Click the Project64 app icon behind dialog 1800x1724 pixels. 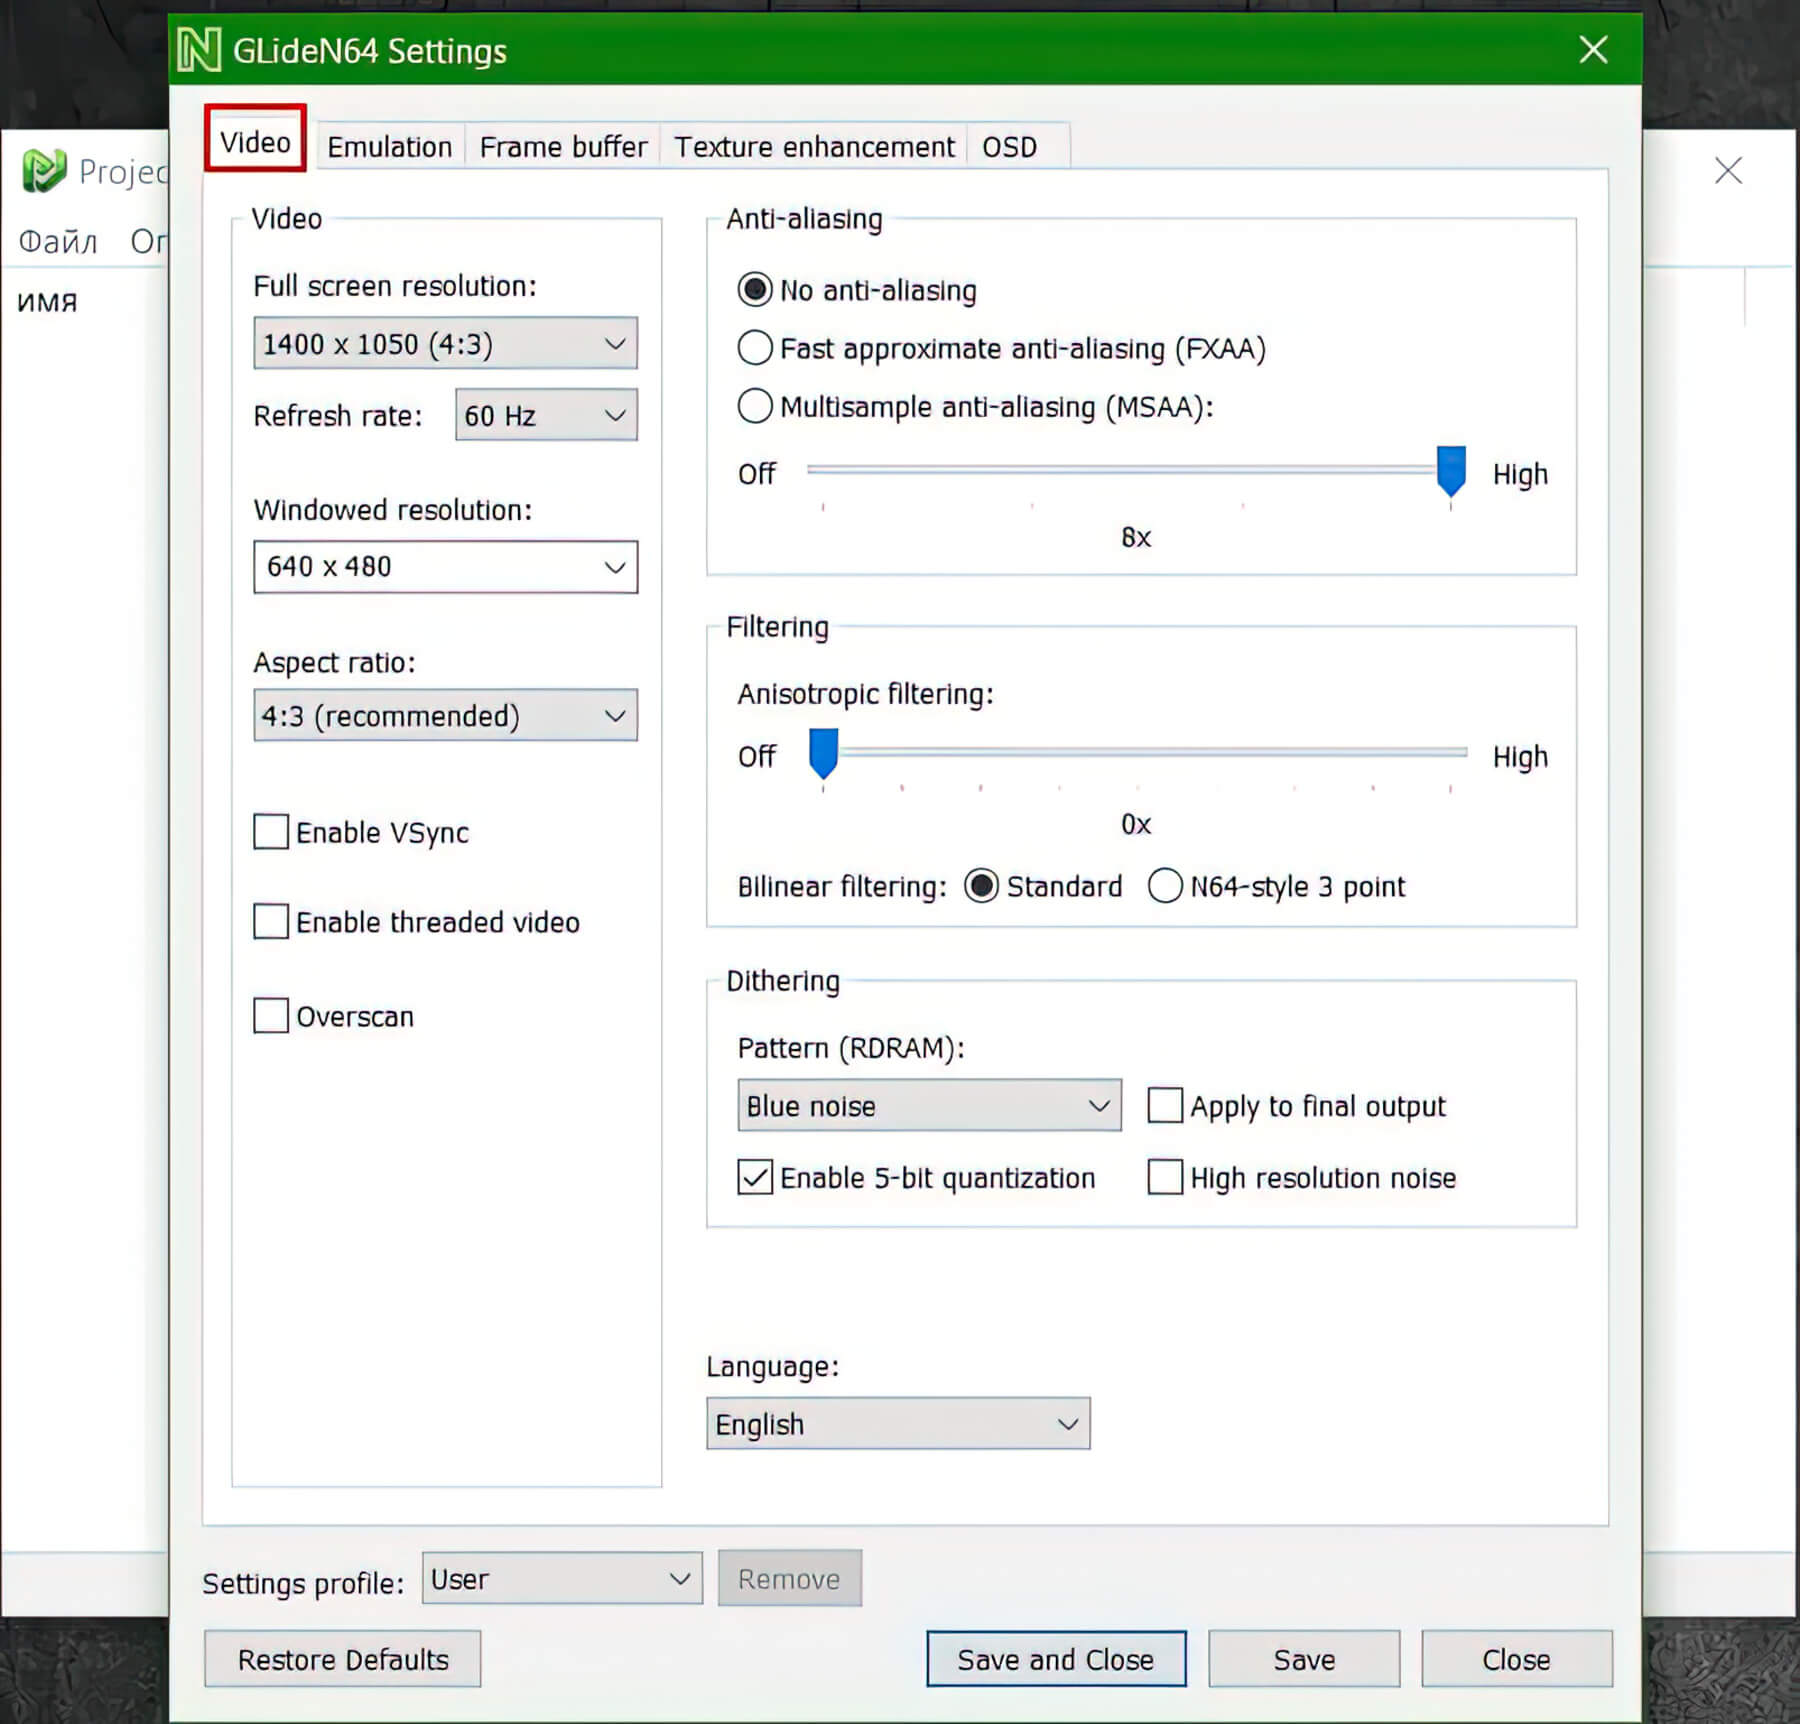(x=44, y=171)
